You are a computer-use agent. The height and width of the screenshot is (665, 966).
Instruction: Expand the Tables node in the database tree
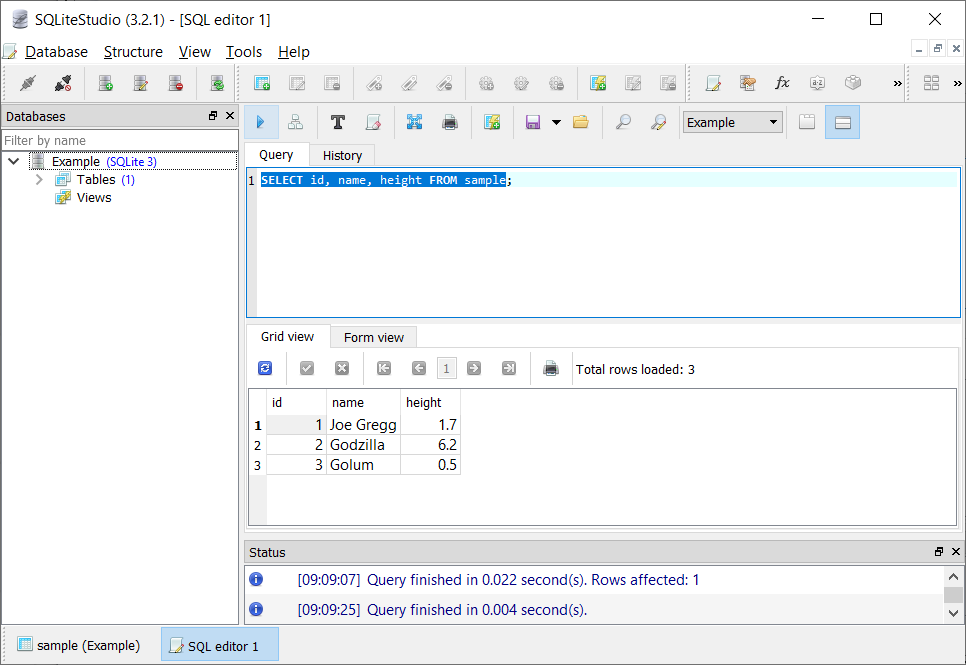(x=39, y=179)
